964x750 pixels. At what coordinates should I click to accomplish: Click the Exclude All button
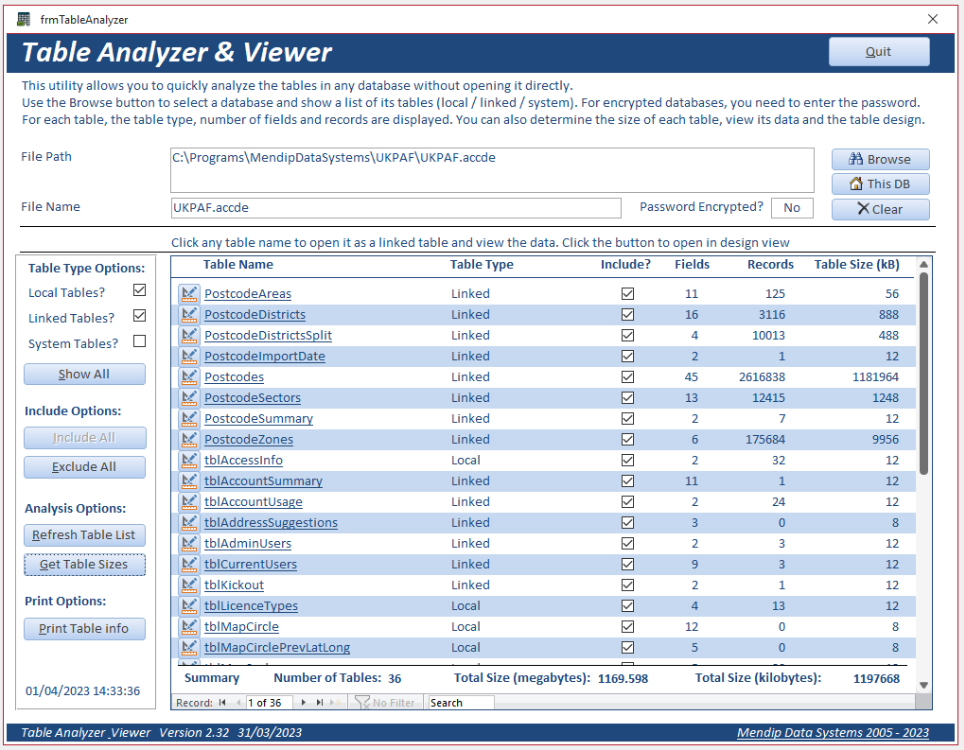(x=85, y=467)
